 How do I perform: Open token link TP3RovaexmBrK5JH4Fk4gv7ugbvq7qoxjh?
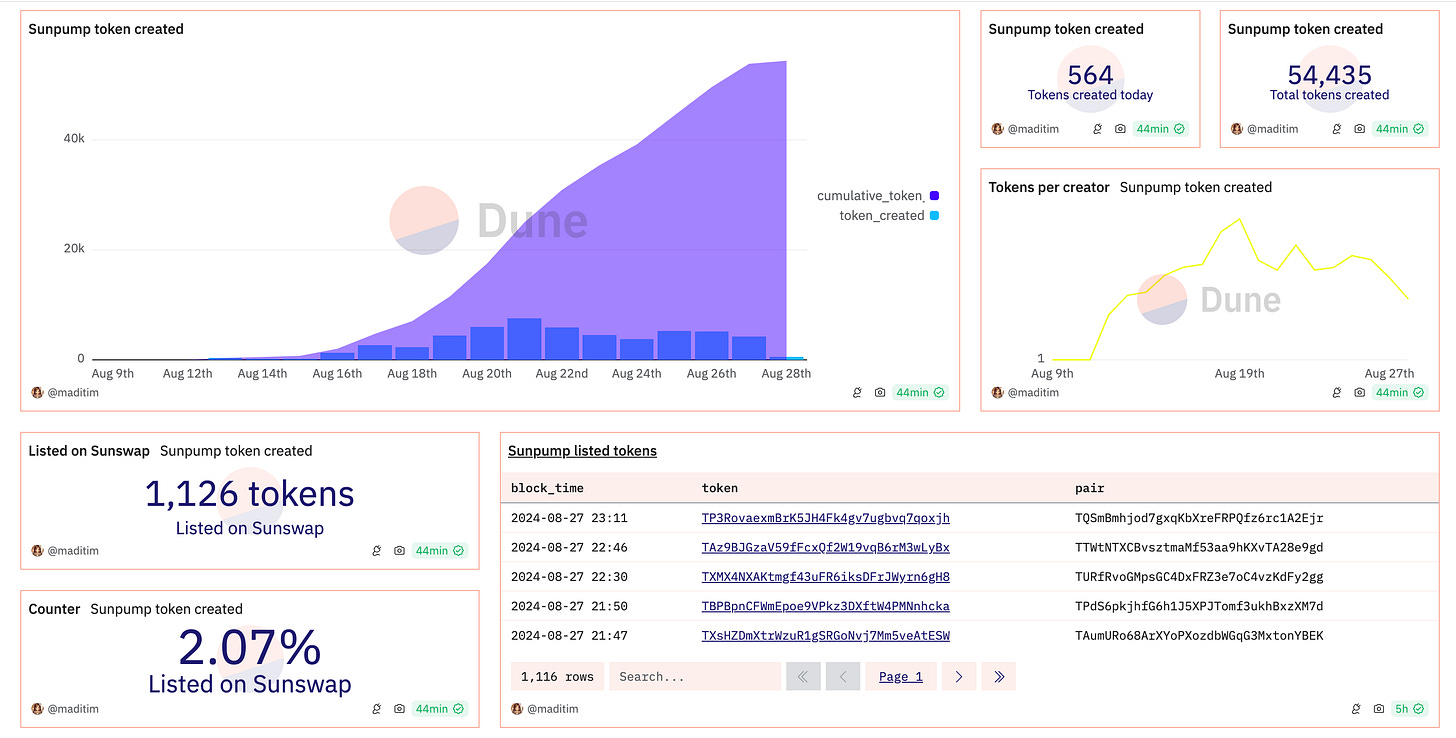[826, 518]
